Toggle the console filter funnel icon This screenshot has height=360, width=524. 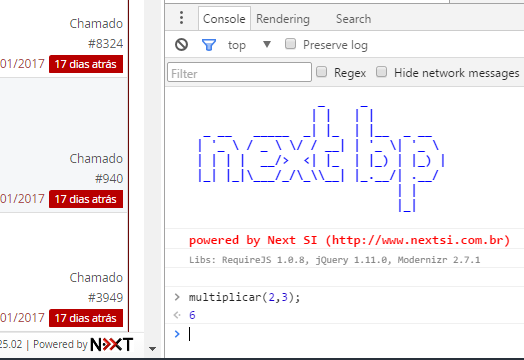(x=209, y=45)
